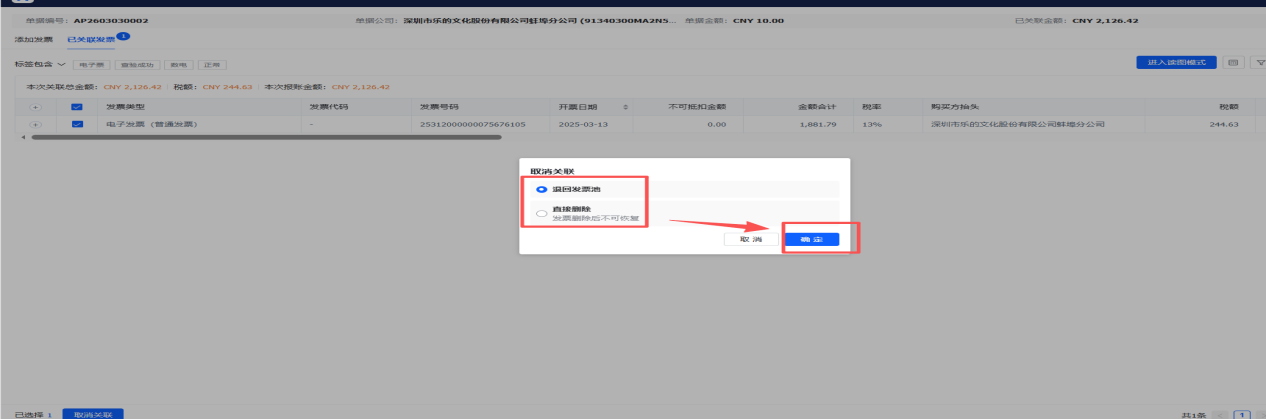Open the 已关联发票 tab
The image size is (1266, 419).
pyautogui.click(x=91, y=39)
